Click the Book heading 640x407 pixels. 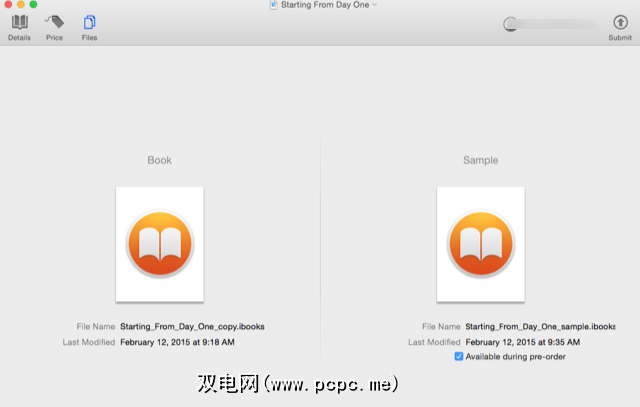pos(160,160)
